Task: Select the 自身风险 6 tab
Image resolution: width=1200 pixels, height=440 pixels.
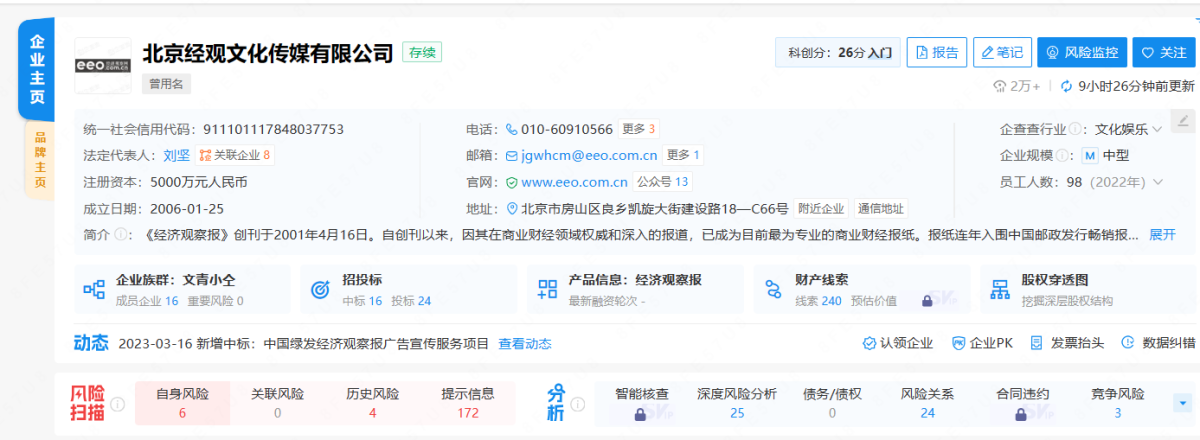Action: point(182,402)
